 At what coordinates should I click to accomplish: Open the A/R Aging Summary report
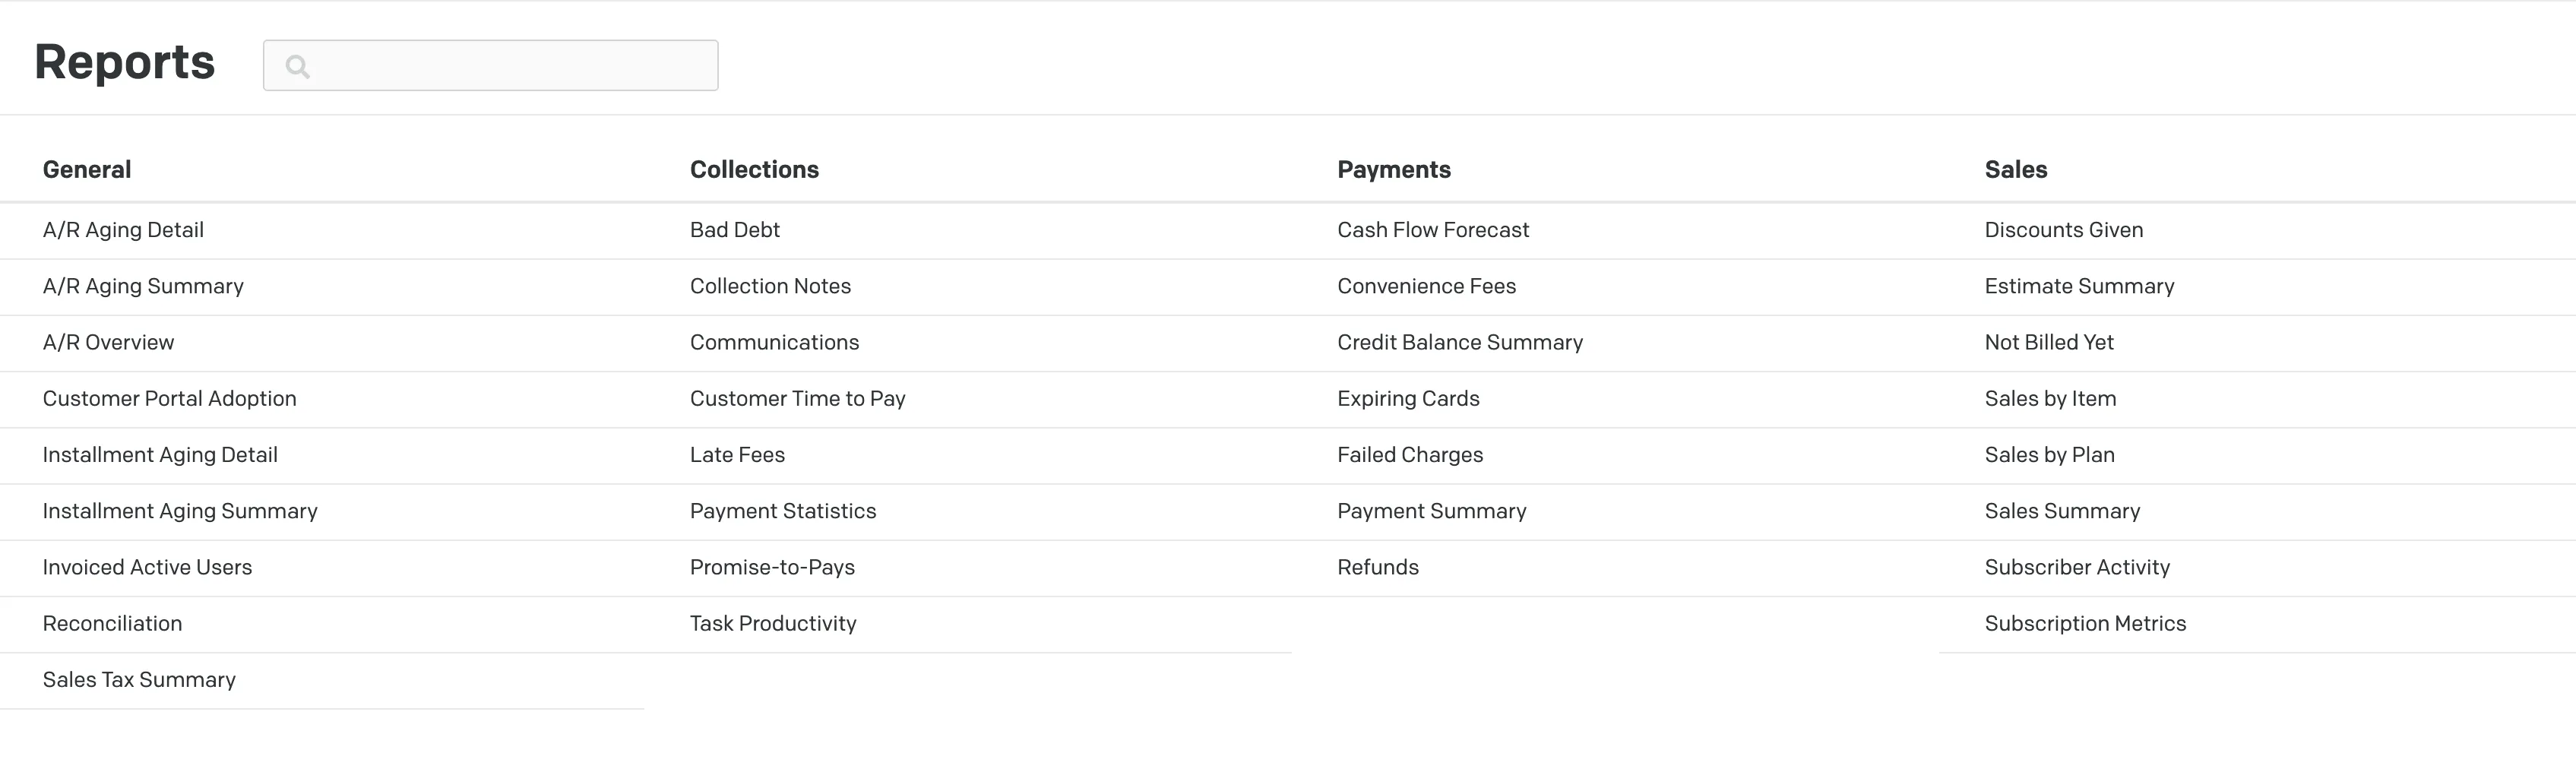[x=143, y=286]
